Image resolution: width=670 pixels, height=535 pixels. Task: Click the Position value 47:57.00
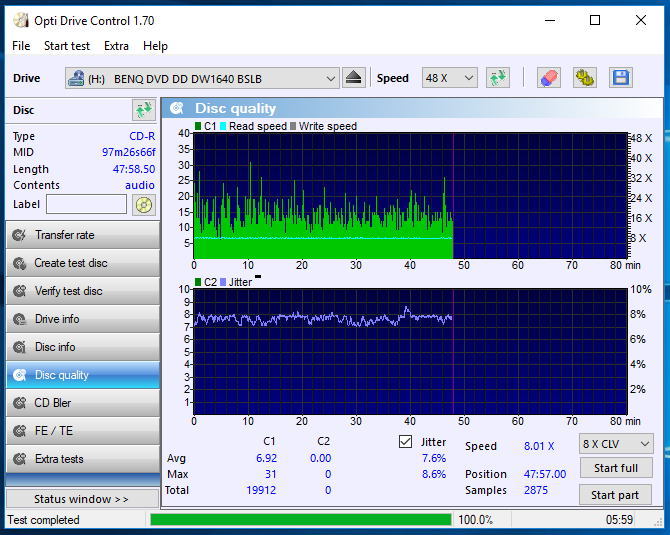(545, 474)
